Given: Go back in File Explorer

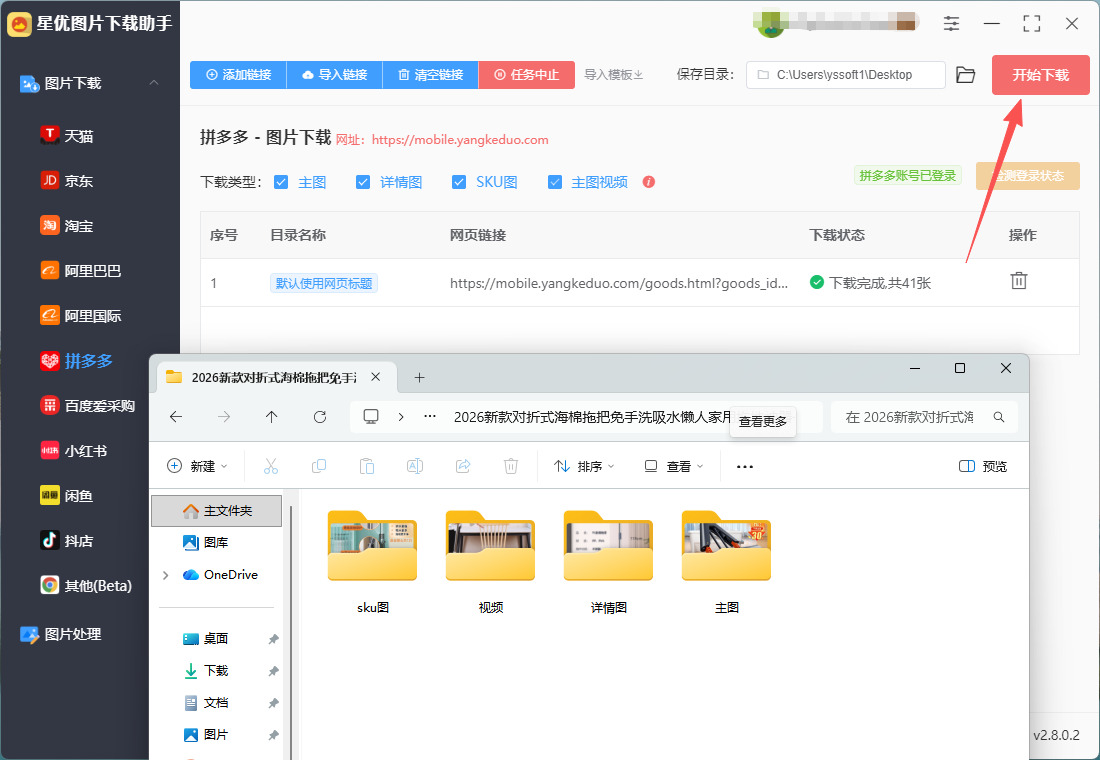Looking at the screenshot, I should click(x=176, y=417).
